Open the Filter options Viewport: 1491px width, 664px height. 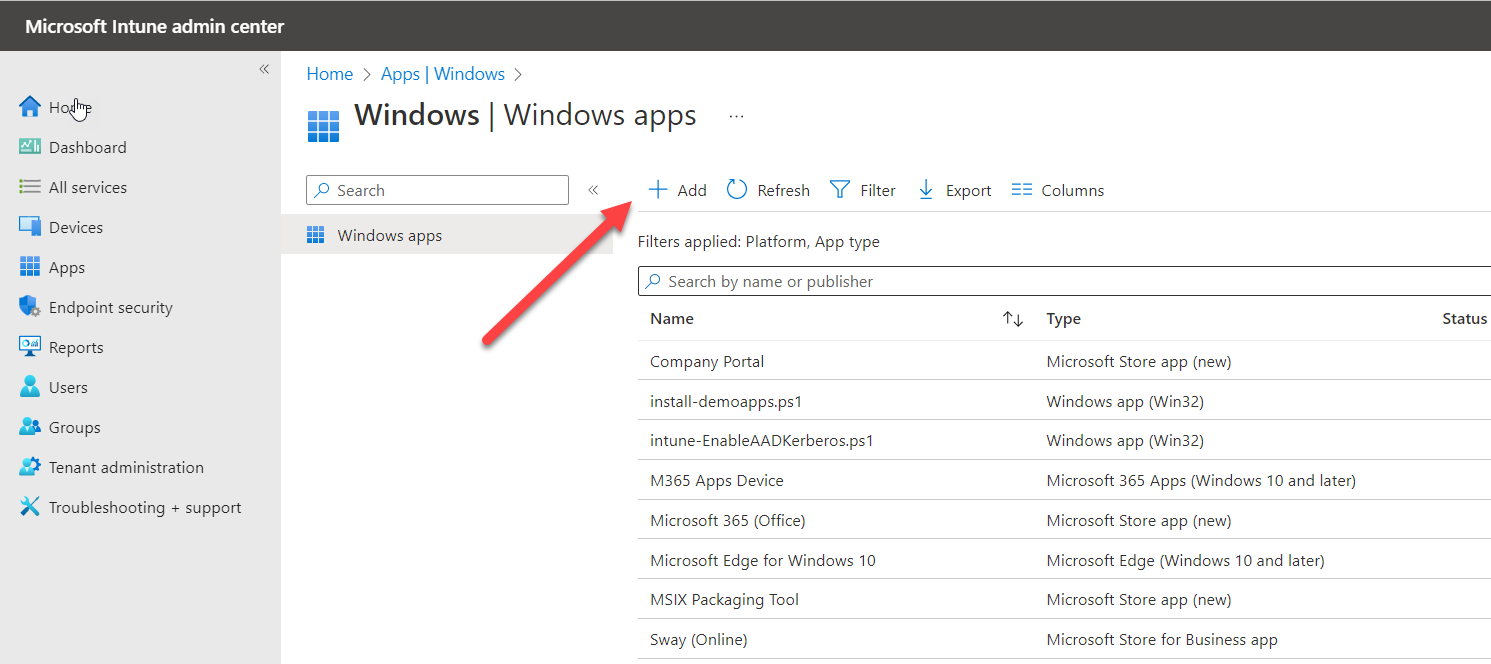[862, 189]
